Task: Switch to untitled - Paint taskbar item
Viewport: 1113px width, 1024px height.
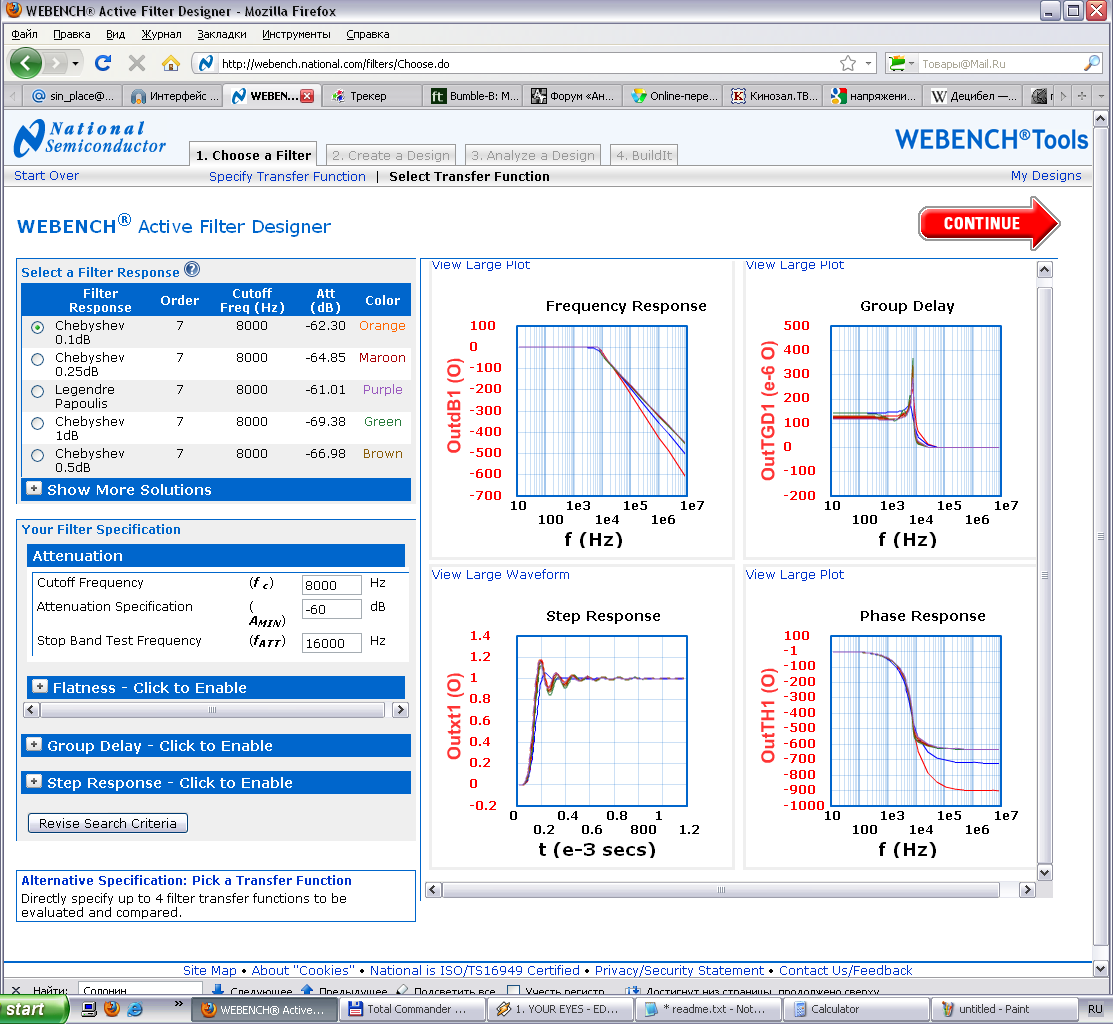Action: click(1004, 1008)
